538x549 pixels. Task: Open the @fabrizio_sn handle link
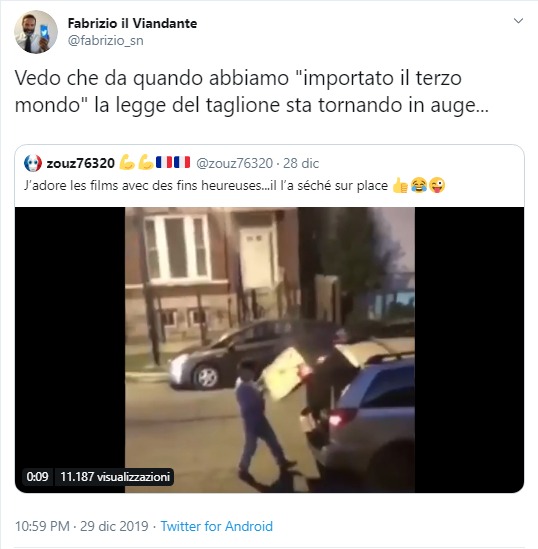click(105, 41)
